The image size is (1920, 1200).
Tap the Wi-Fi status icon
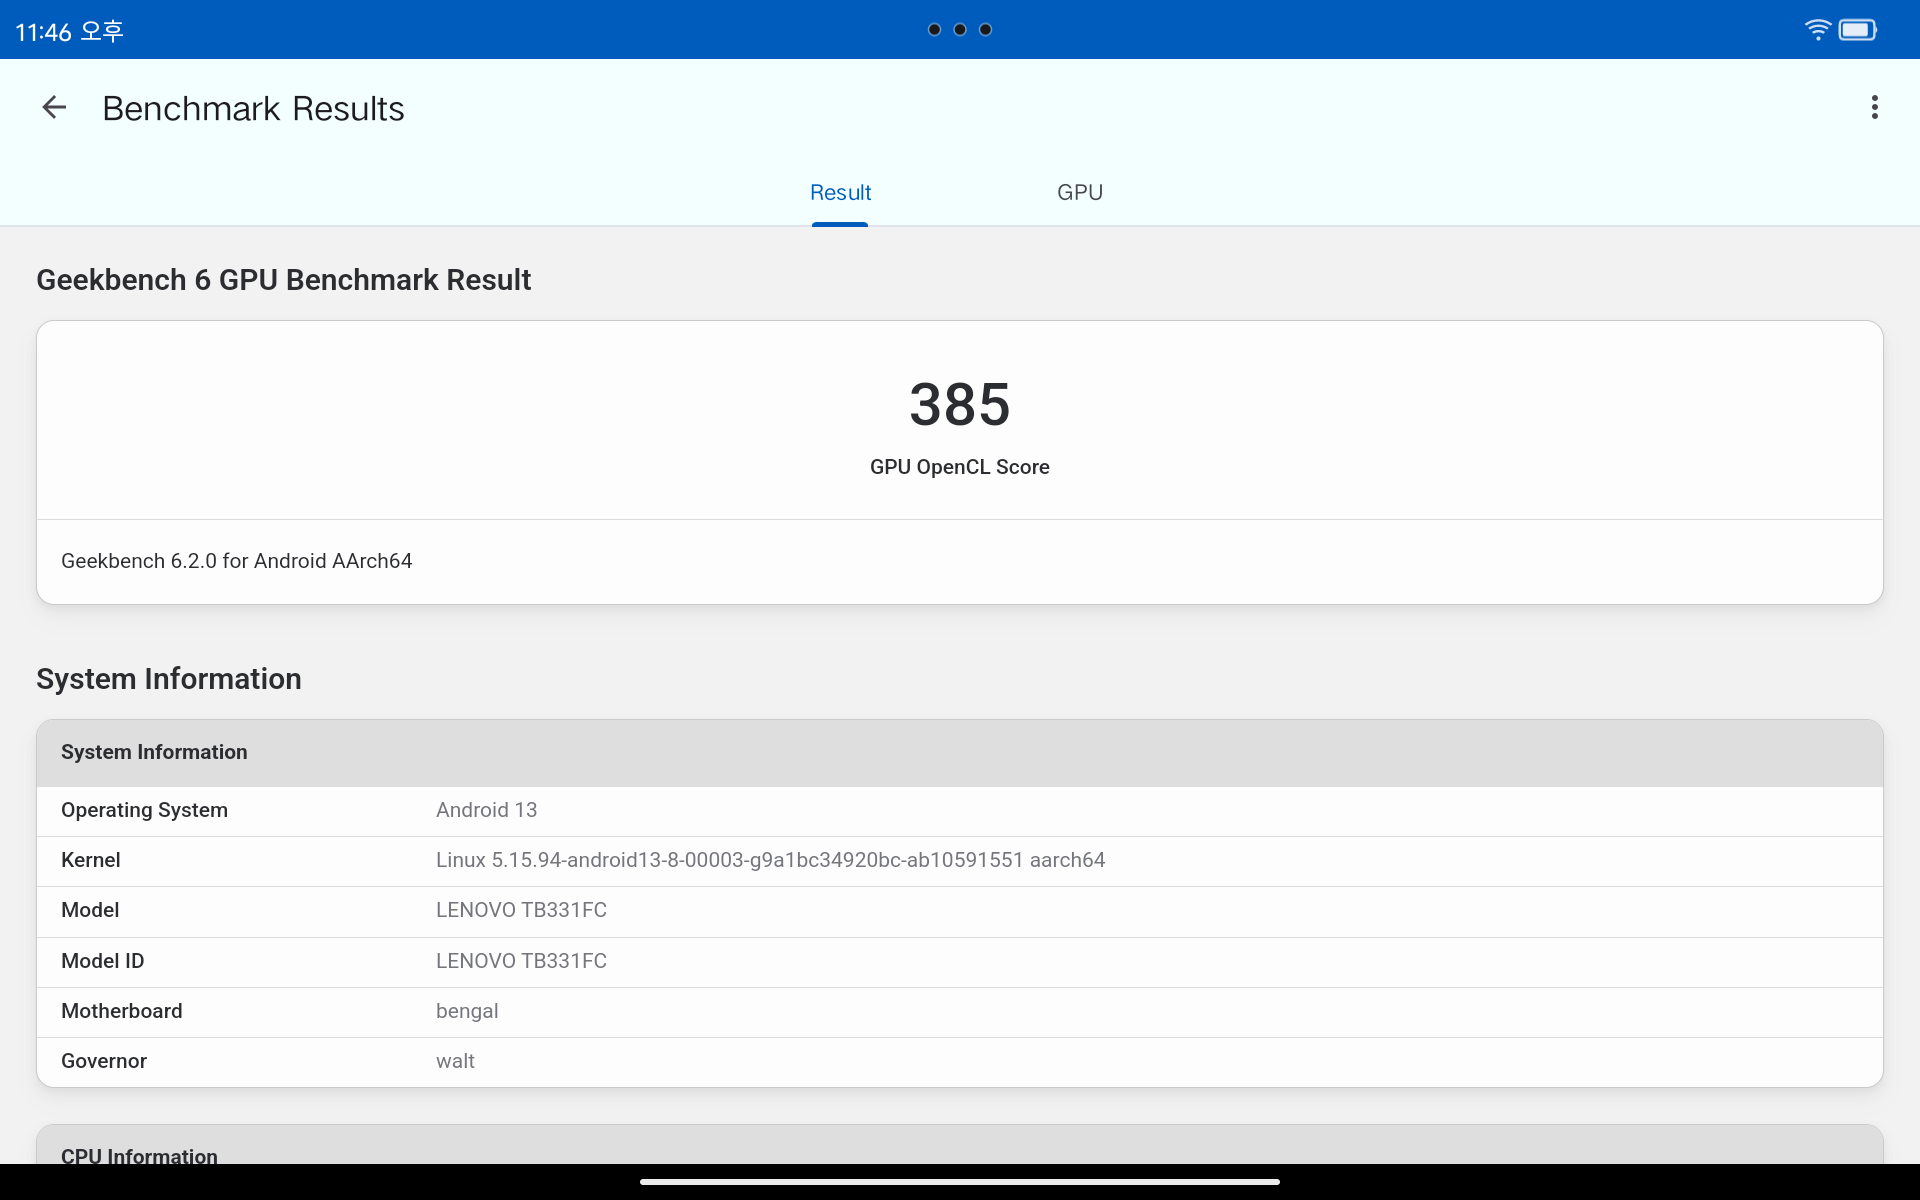pos(1816,30)
